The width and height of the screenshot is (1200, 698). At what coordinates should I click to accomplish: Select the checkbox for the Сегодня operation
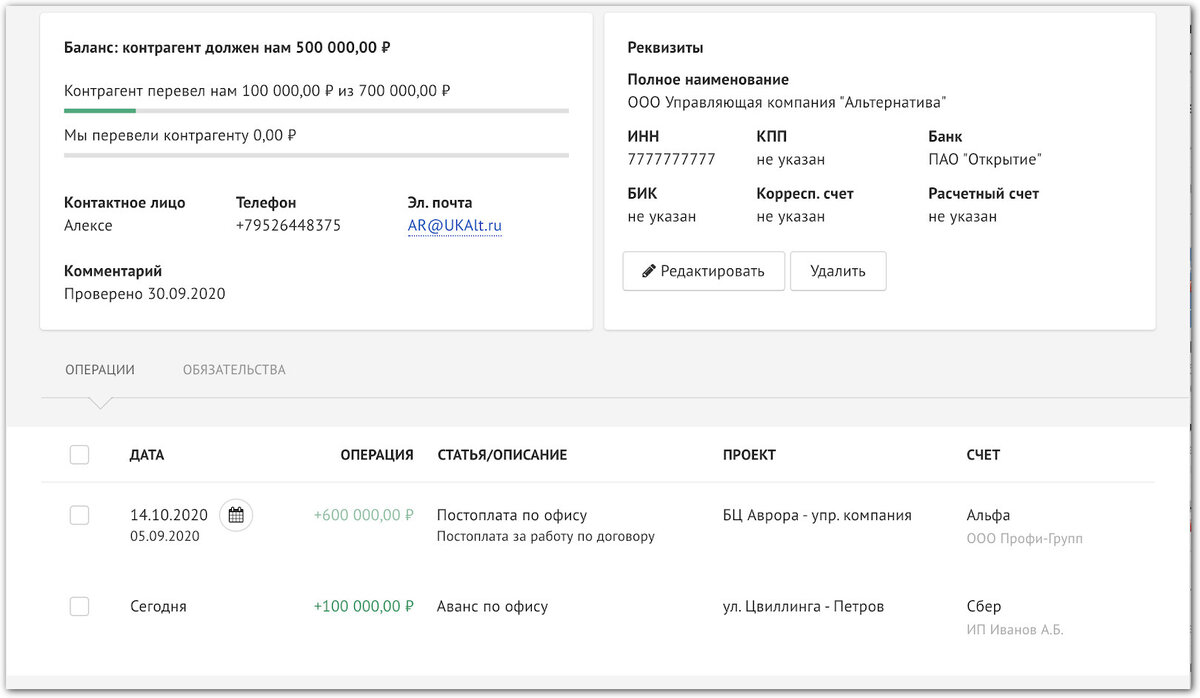(80, 606)
